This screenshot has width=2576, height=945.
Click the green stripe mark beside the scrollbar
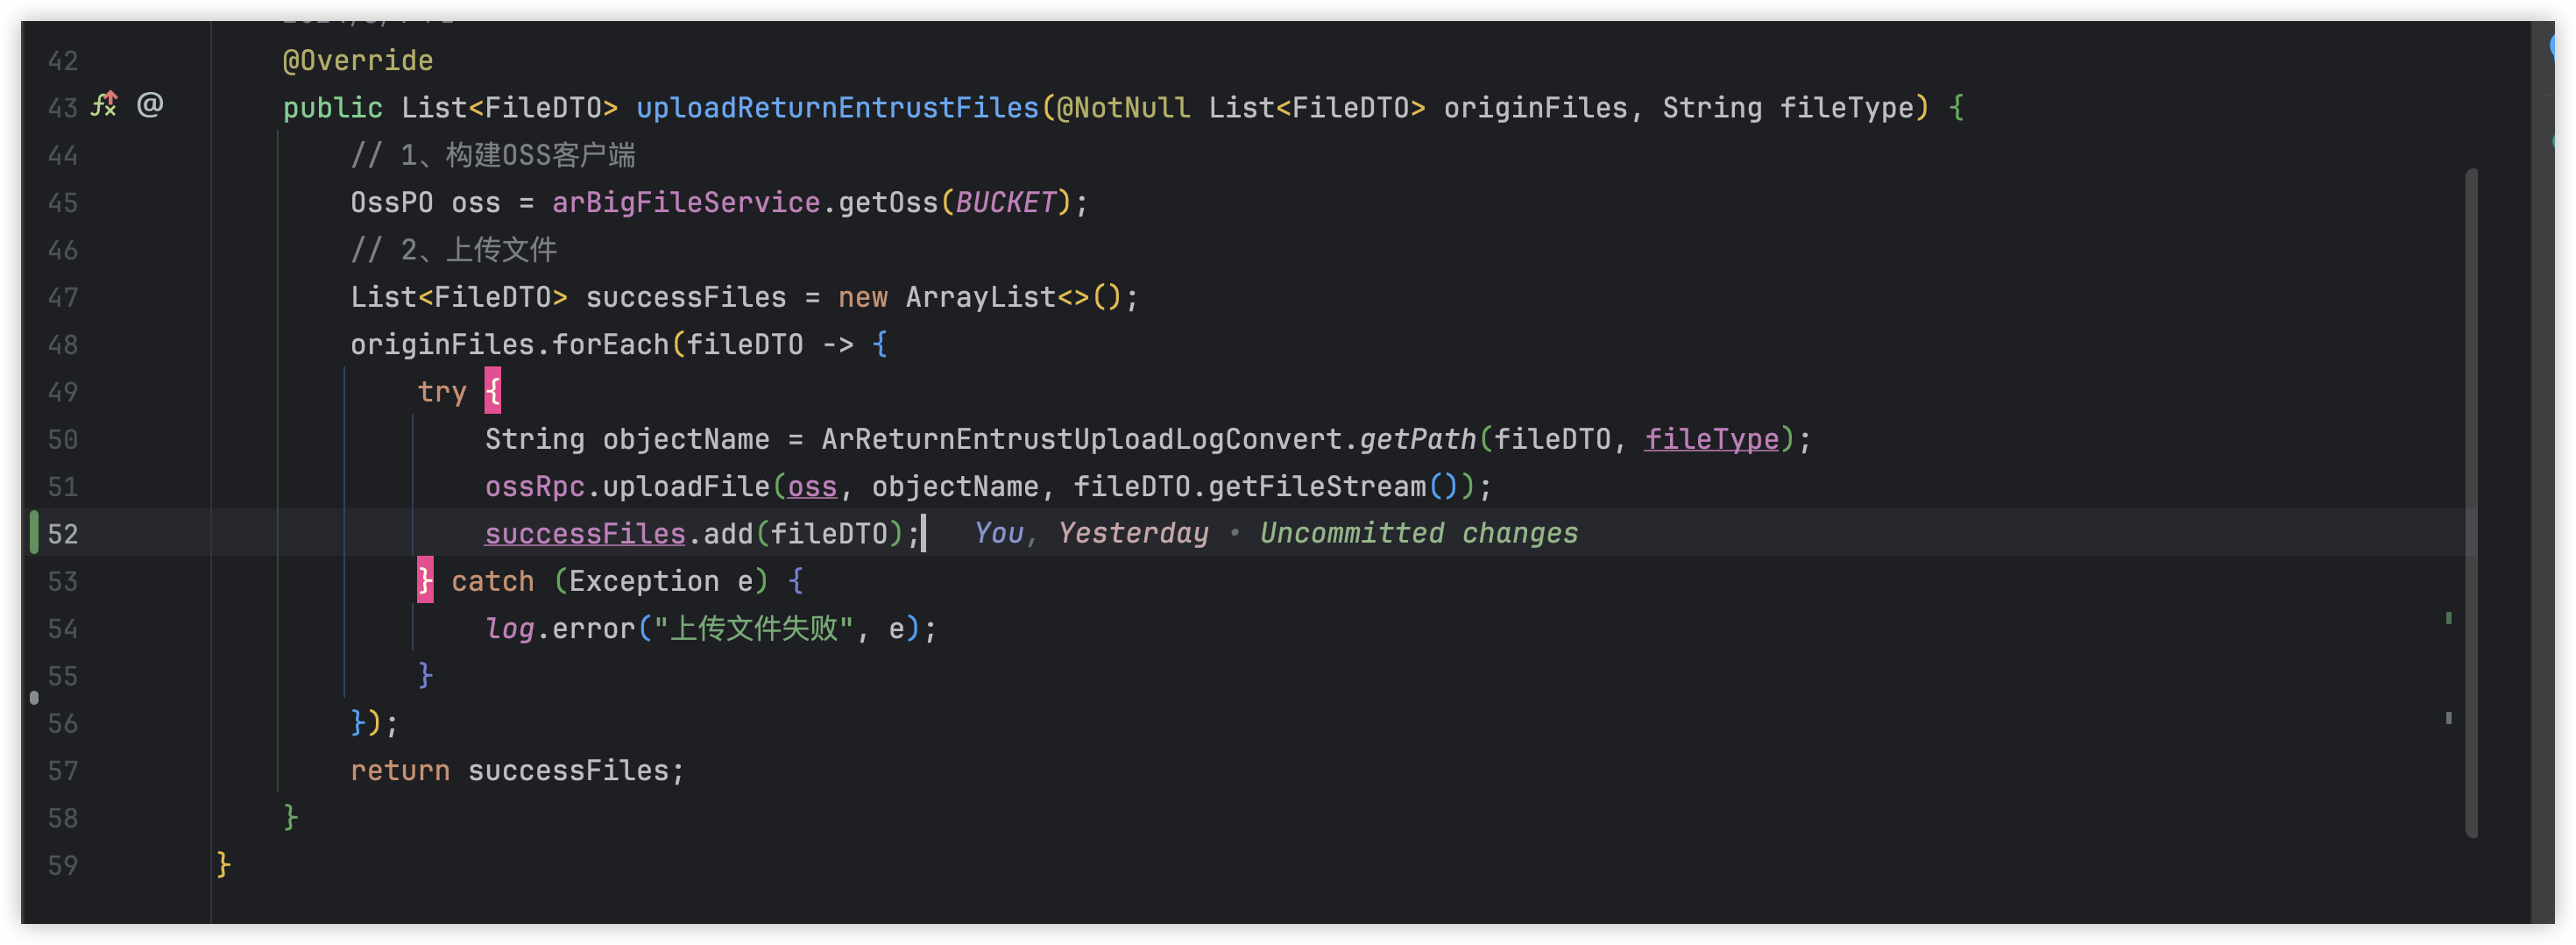tap(2448, 618)
